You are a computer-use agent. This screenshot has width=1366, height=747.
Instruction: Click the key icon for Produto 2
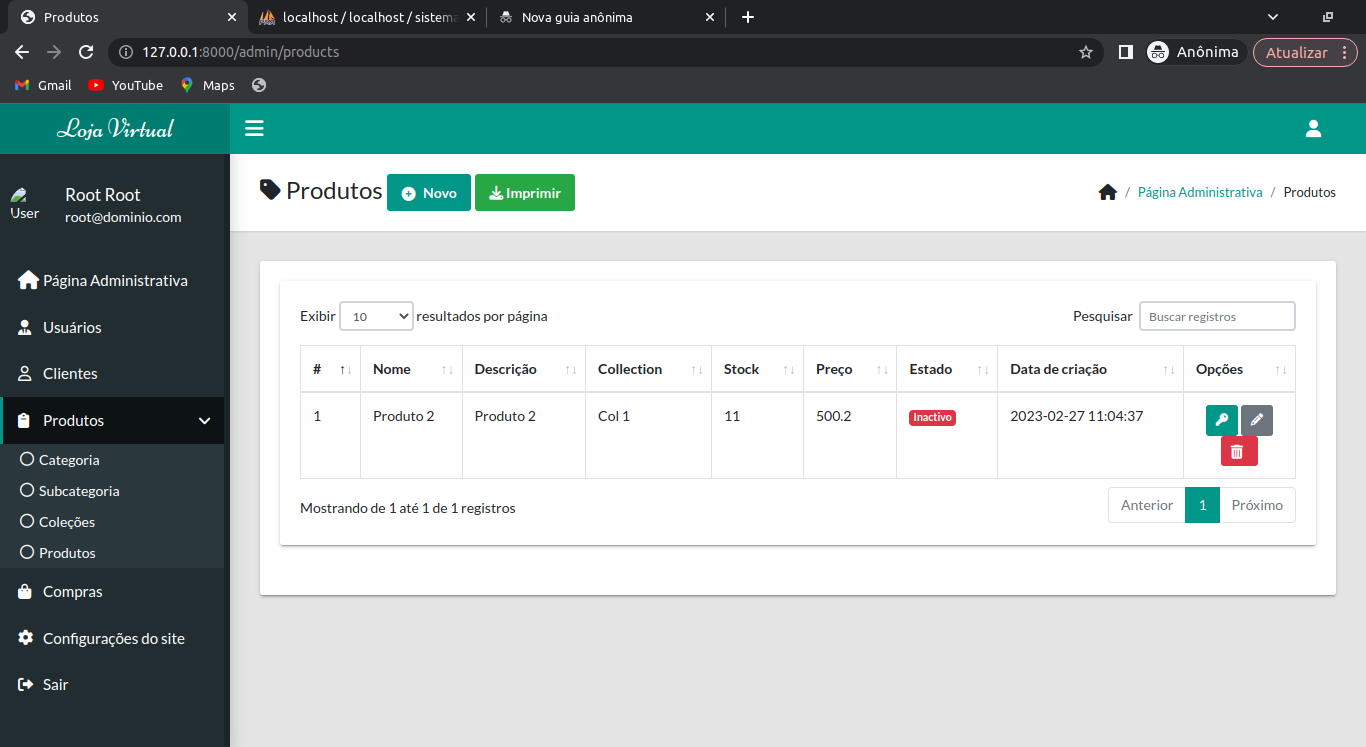tap(1221, 420)
